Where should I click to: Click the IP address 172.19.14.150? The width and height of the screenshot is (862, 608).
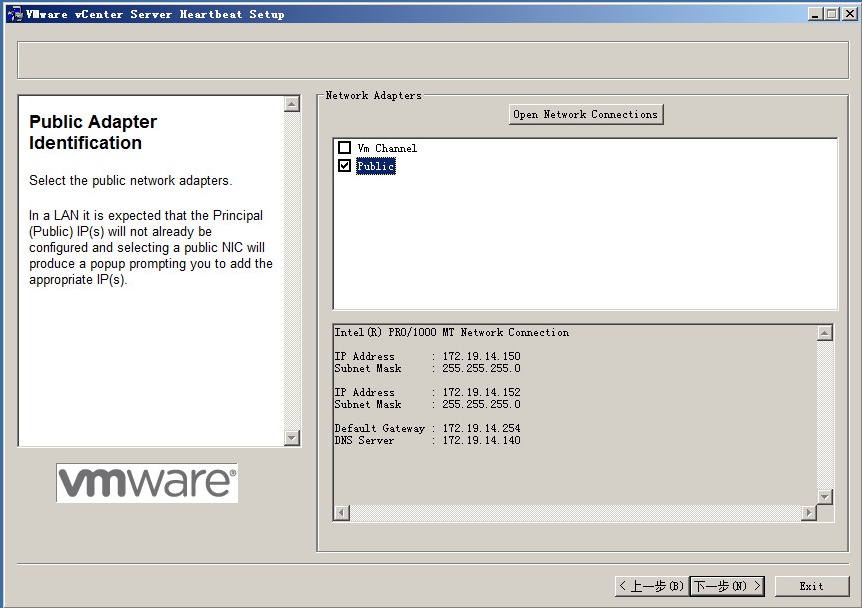pos(481,356)
